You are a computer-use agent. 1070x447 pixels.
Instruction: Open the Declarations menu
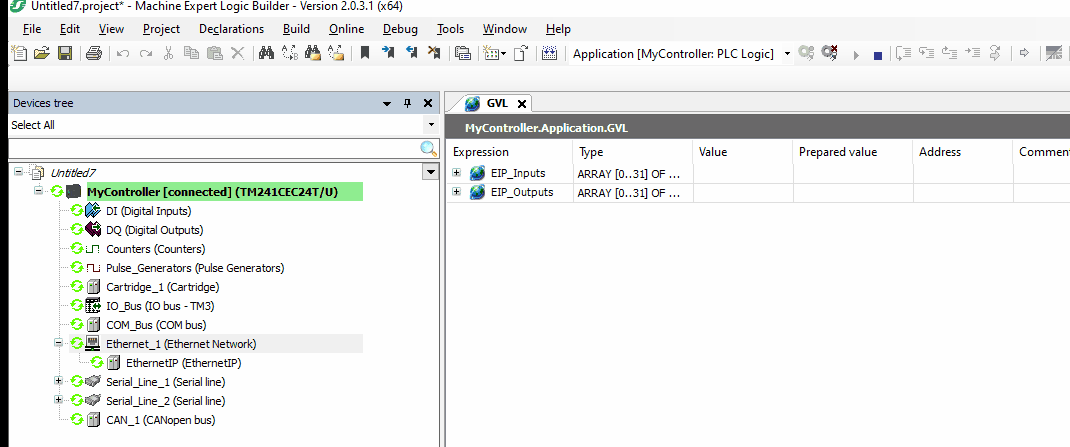(231, 29)
